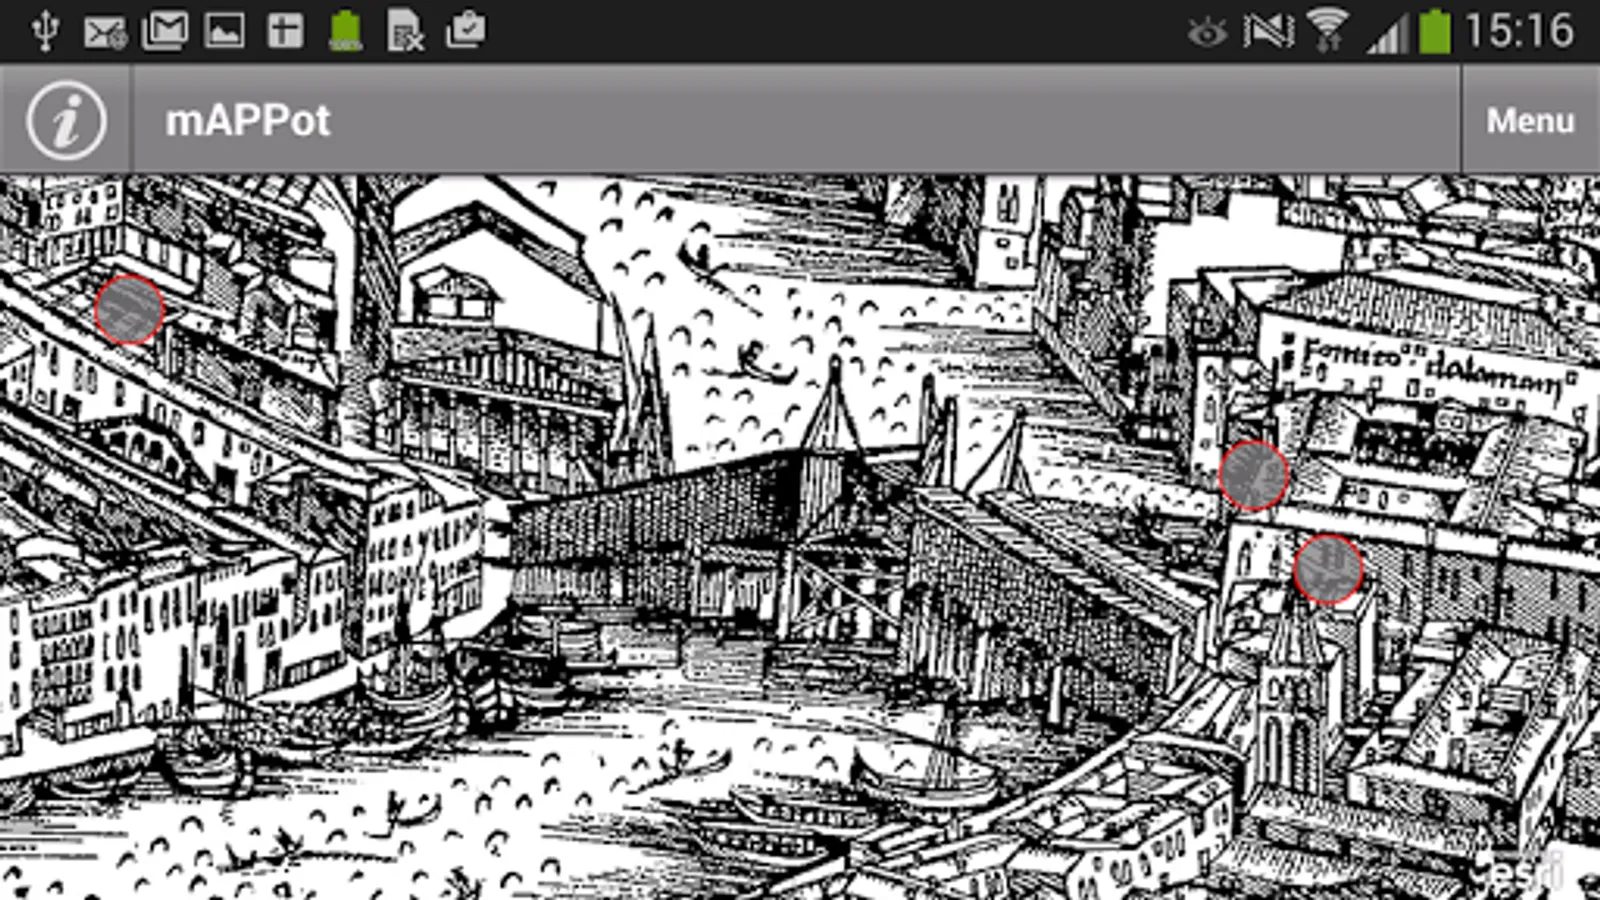This screenshot has width=1600, height=900.
Task: Open the info screen via the i icon
Action: tap(66, 120)
